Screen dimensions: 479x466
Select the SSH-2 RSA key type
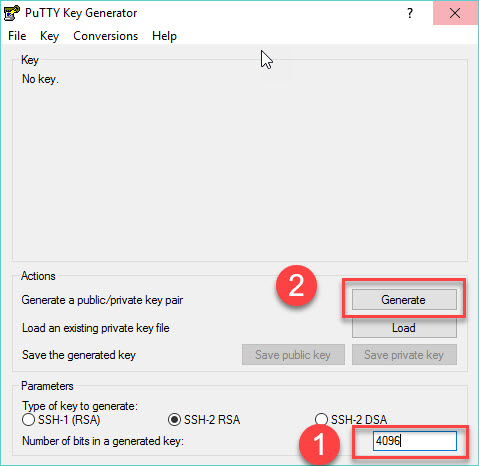click(204, 419)
